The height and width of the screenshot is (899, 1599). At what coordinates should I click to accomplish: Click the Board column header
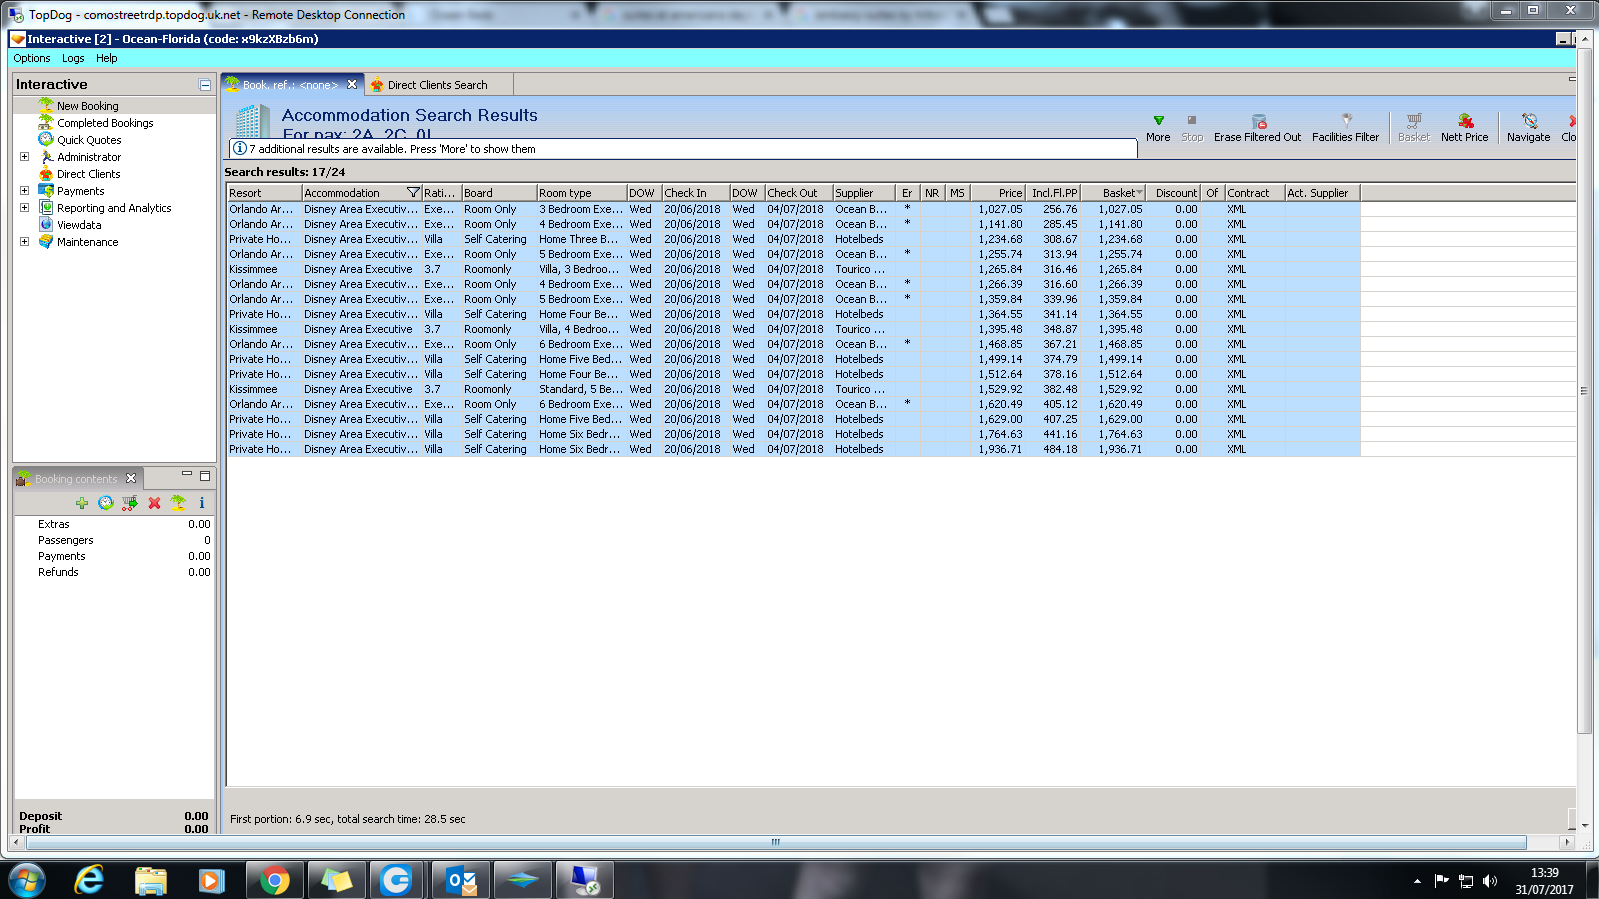pos(498,193)
